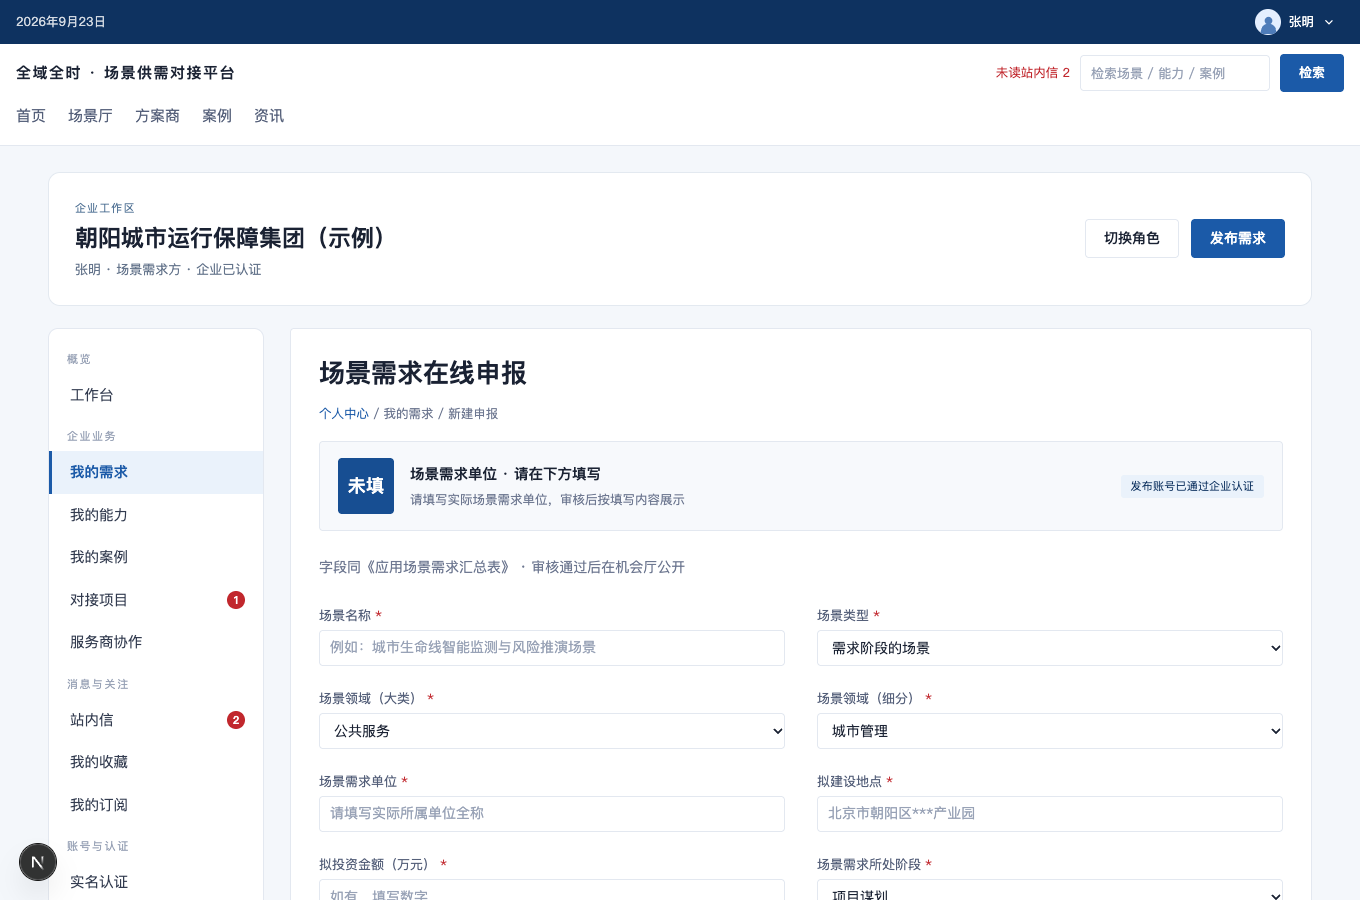This screenshot has height=900, width=1360.
Task: Open 我的能力 sidebar entry
Action: 156,515
